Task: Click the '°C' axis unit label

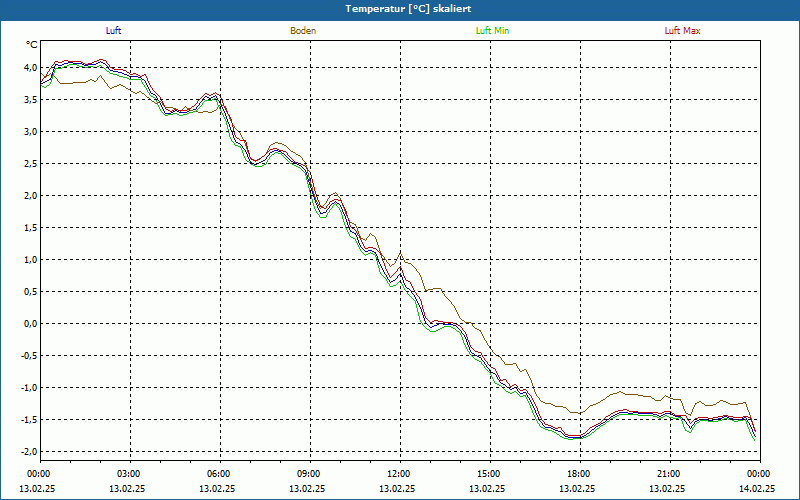Action: [32, 45]
